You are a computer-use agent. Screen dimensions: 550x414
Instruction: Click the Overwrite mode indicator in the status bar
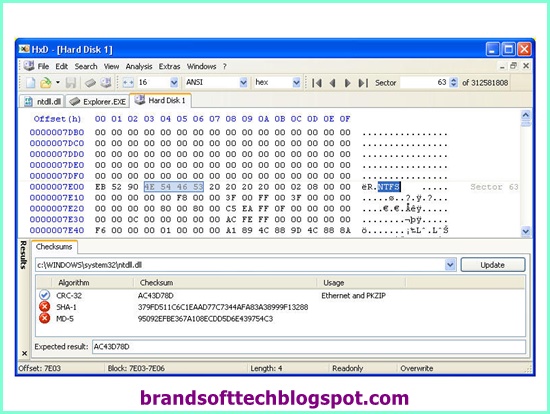point(417,368)
